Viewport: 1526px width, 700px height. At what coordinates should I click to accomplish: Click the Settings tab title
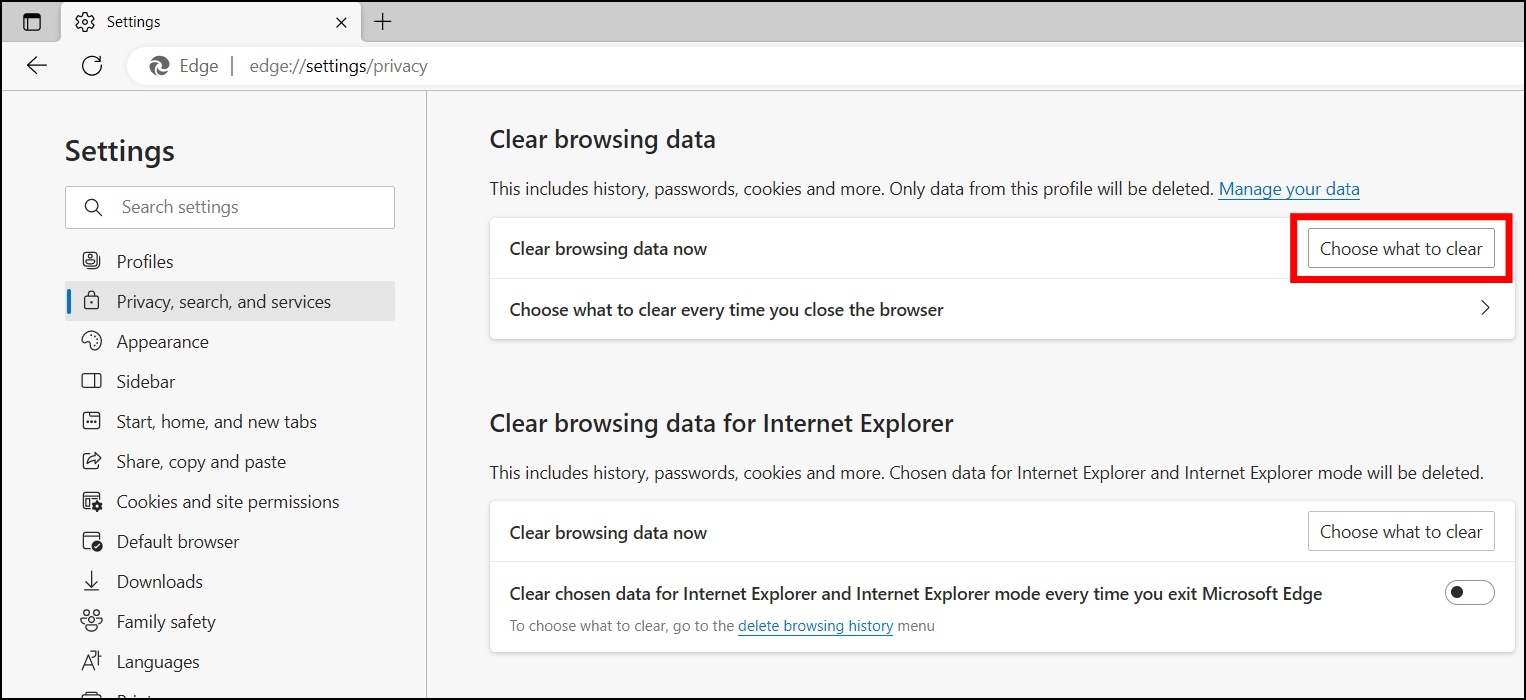(x=133, y=22)
